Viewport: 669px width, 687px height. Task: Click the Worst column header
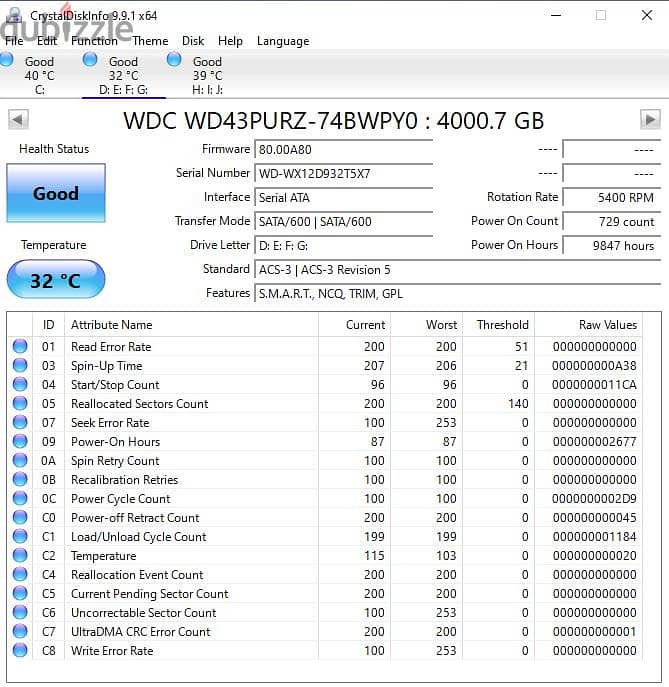click(x=427, y=325)
